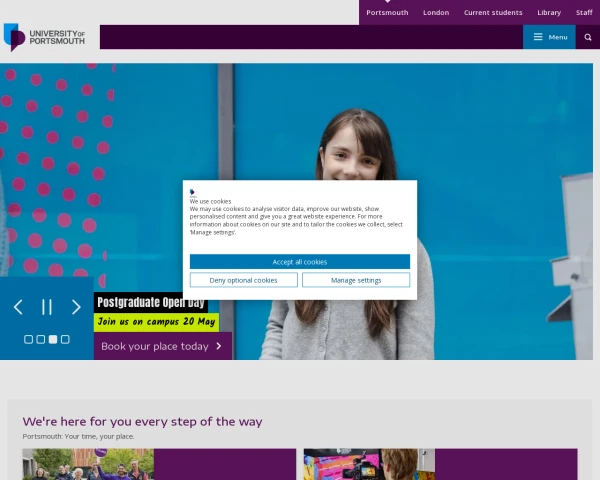This screenshot has height=480, width=600.
Task: Open the Staff link in top bar
Action: click(x=584, y=13)
